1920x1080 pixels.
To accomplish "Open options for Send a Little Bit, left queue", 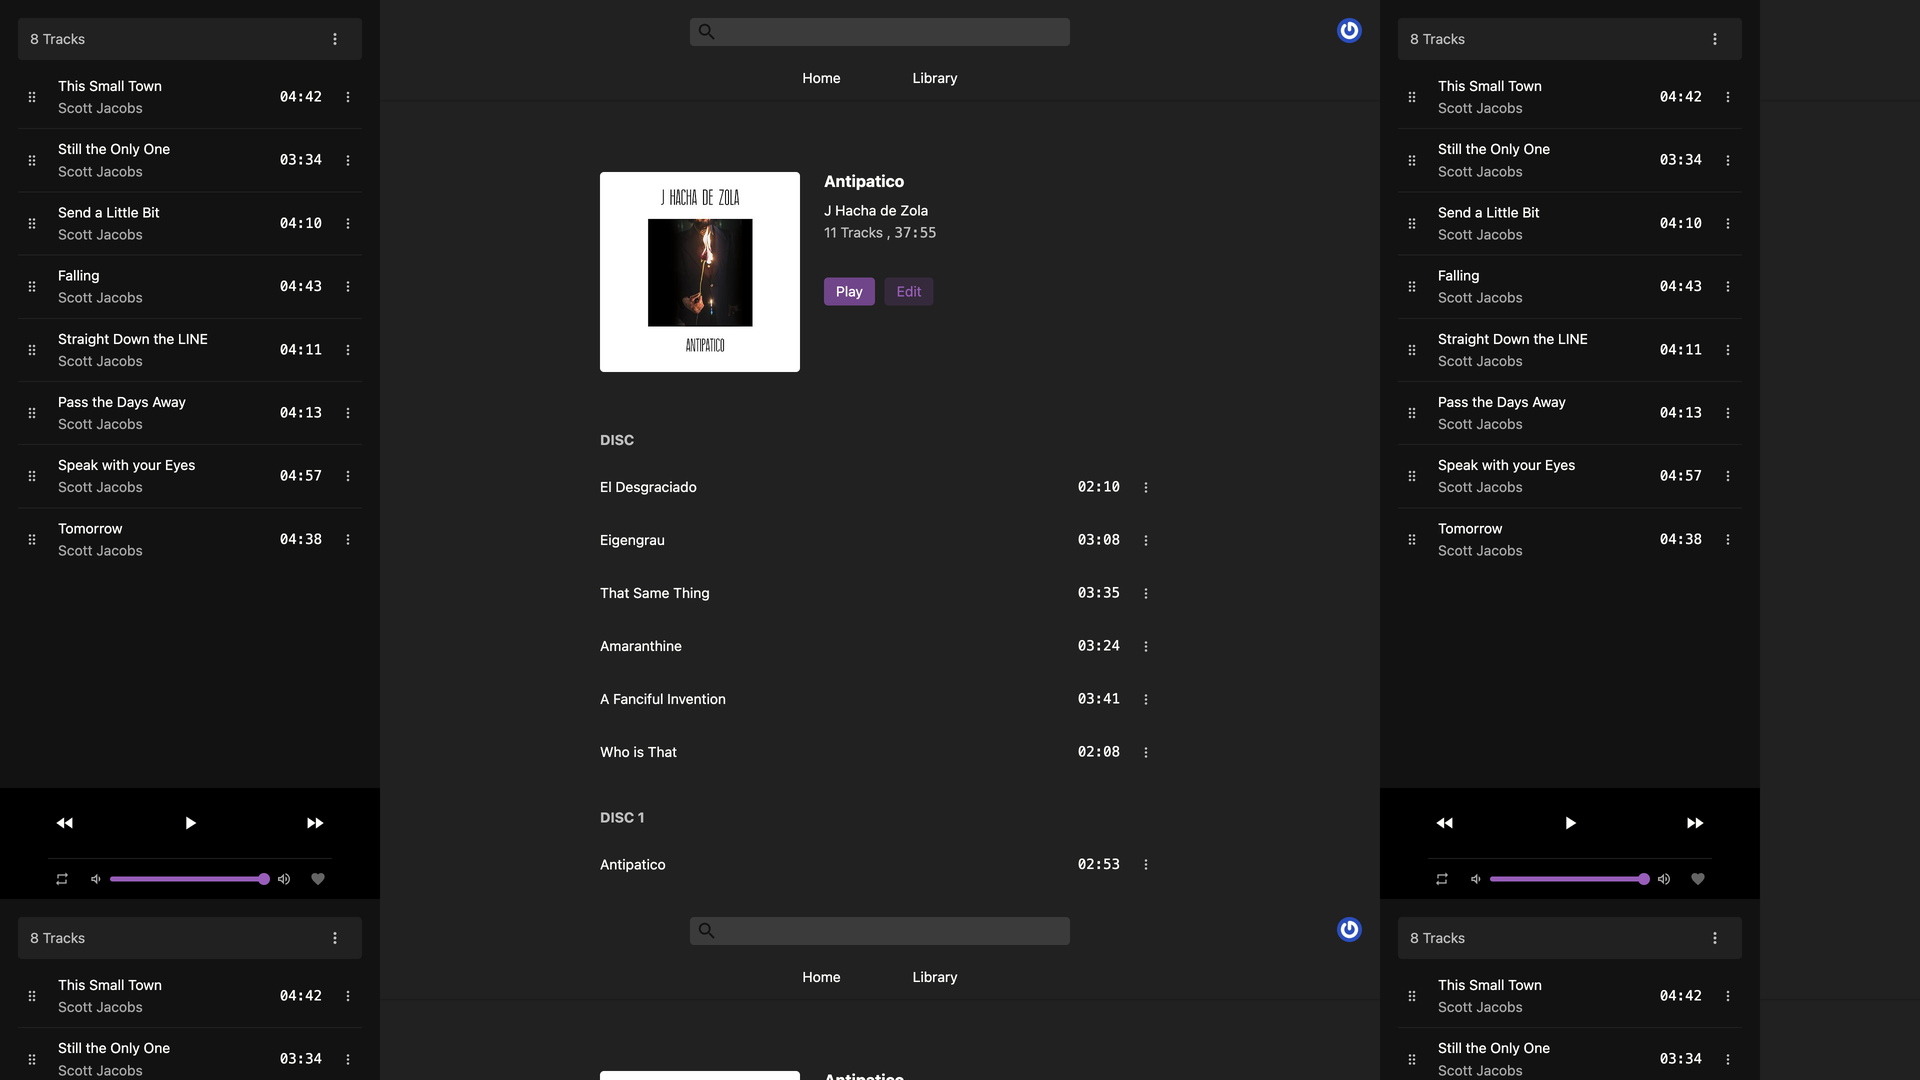I will click(348, 224).
